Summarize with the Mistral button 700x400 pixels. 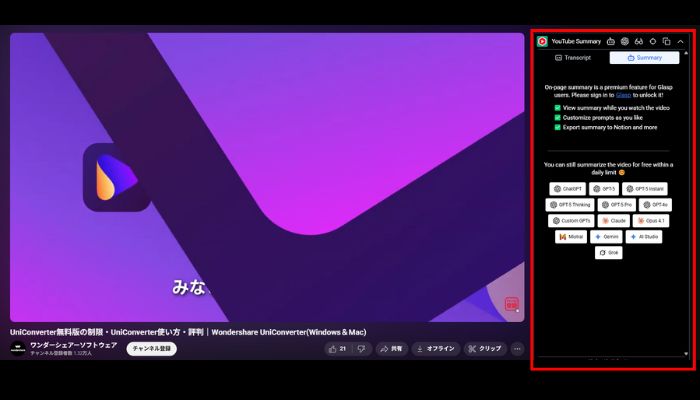click(x=571, y=237)
